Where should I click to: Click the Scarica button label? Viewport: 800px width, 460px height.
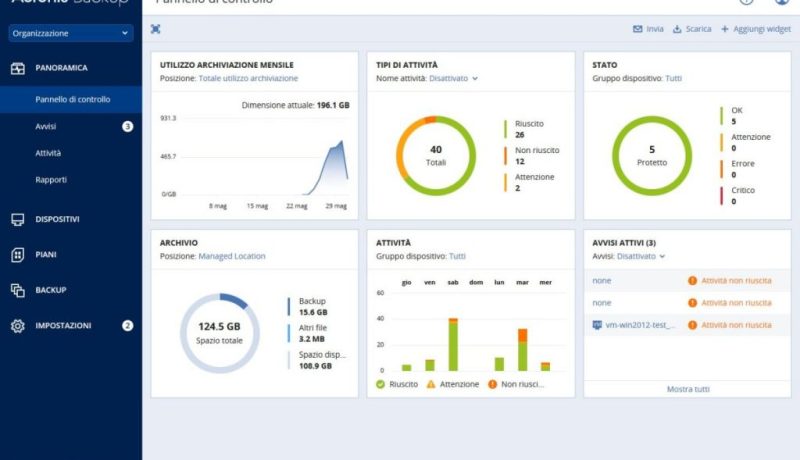click(x=698, y=29)
